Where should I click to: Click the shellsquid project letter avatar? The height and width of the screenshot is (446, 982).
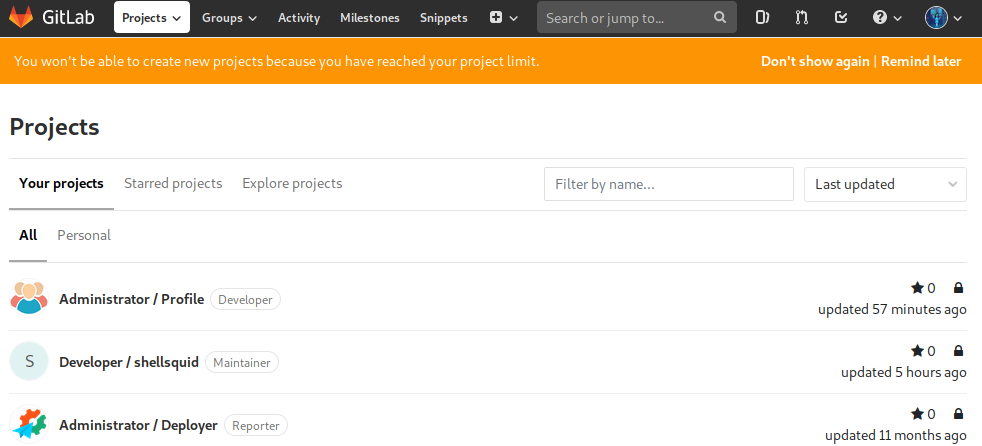point(29,362)
